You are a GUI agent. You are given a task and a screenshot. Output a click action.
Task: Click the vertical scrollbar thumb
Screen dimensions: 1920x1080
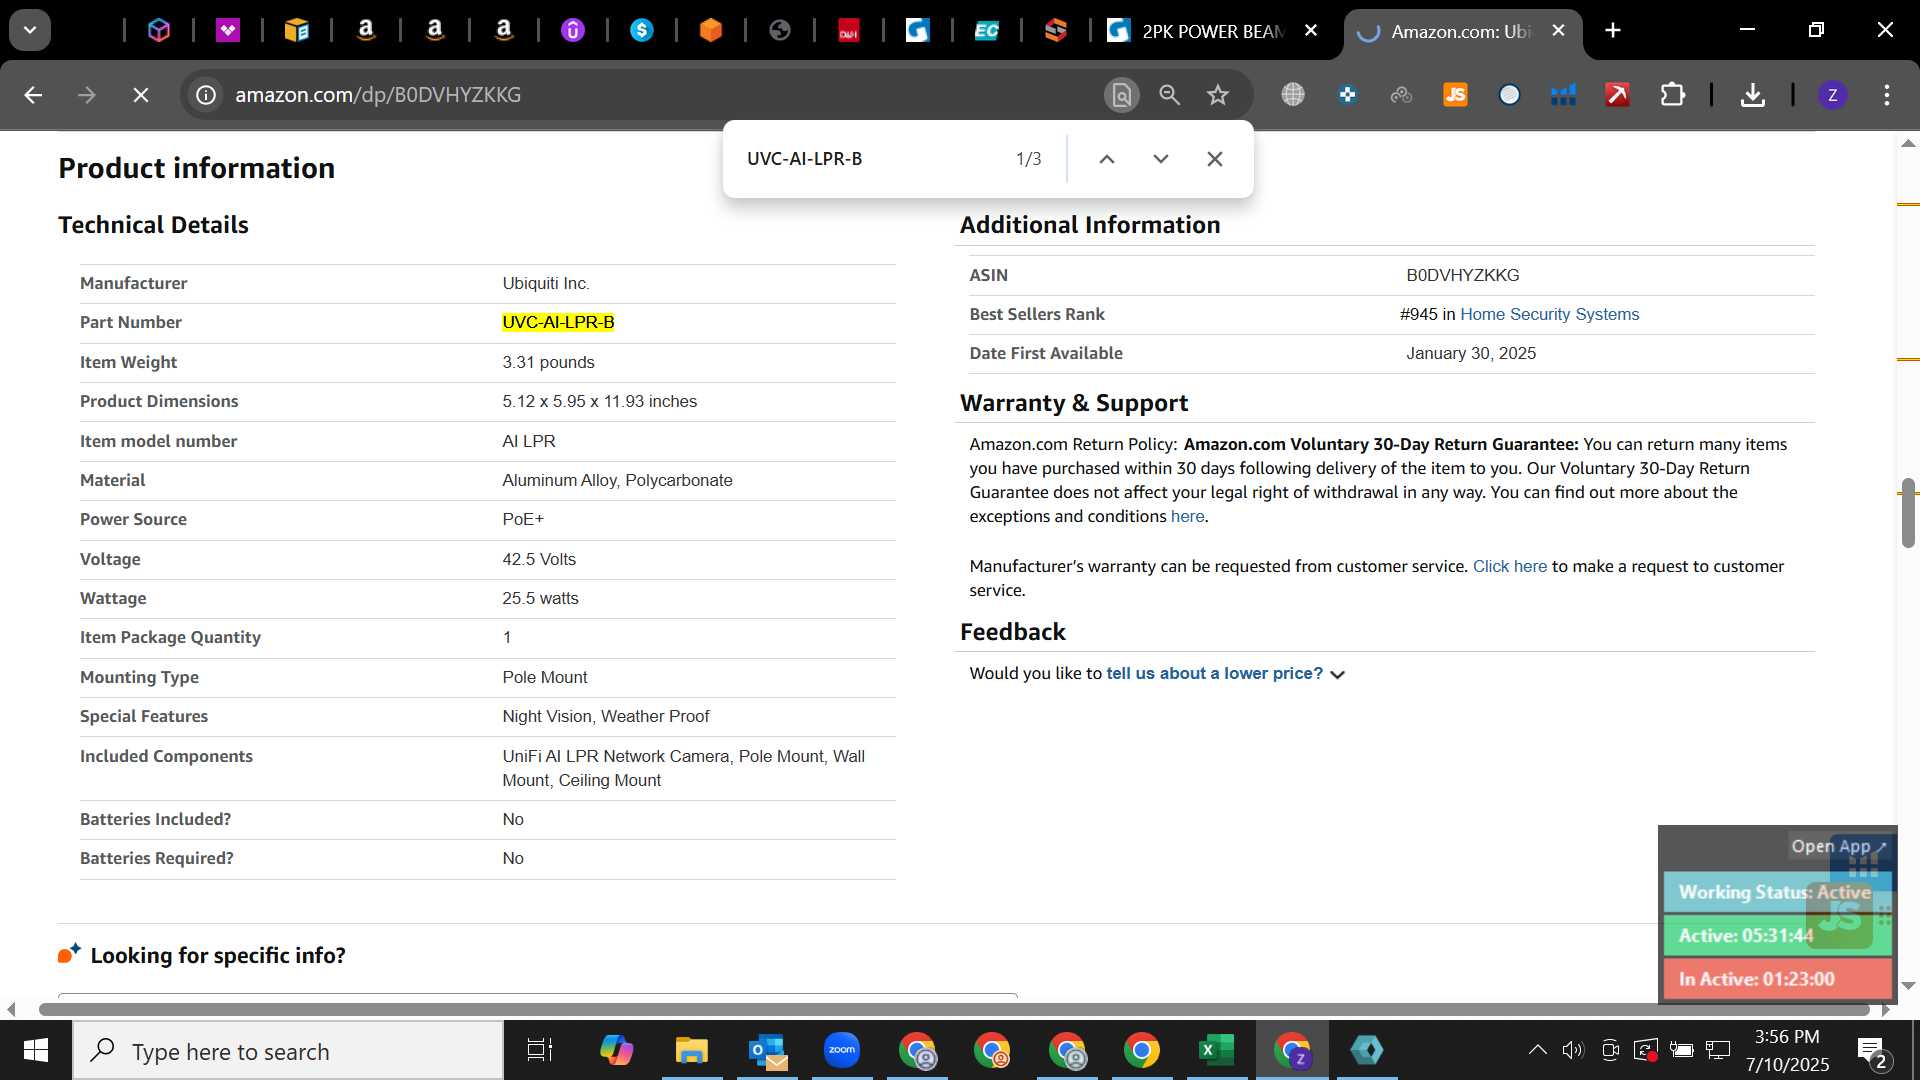[1908, 513]
